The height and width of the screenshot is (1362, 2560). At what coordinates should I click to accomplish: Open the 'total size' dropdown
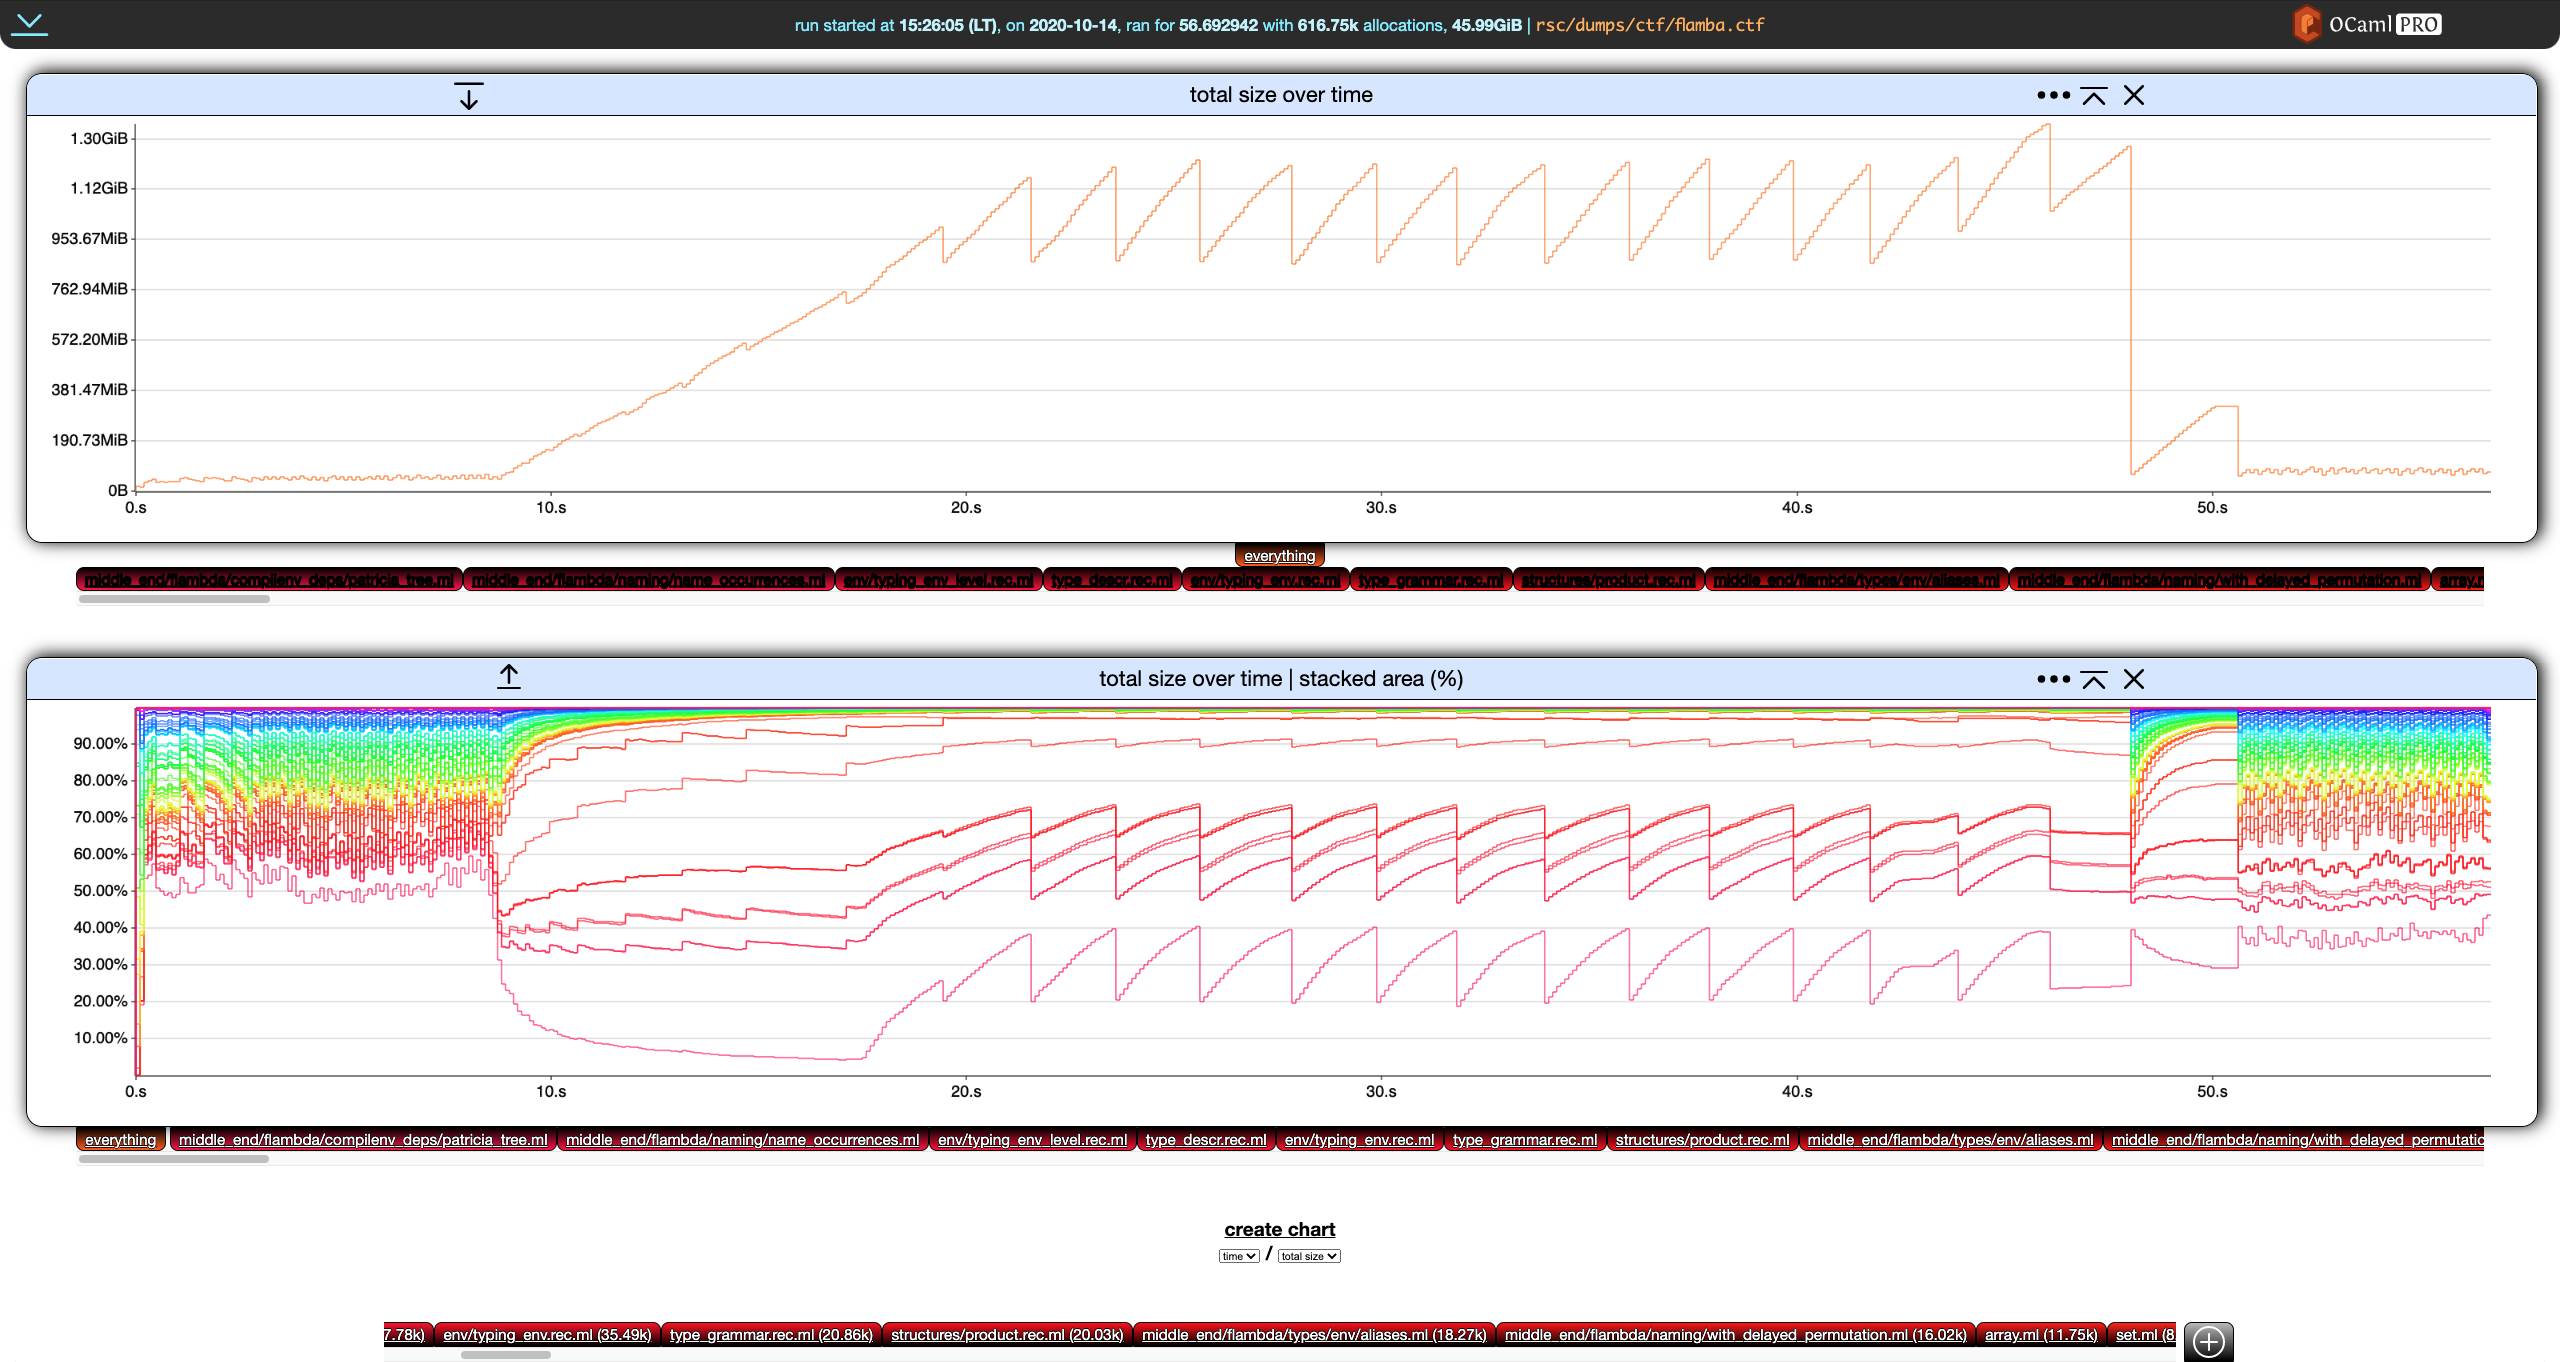tap(1308, 1256)
